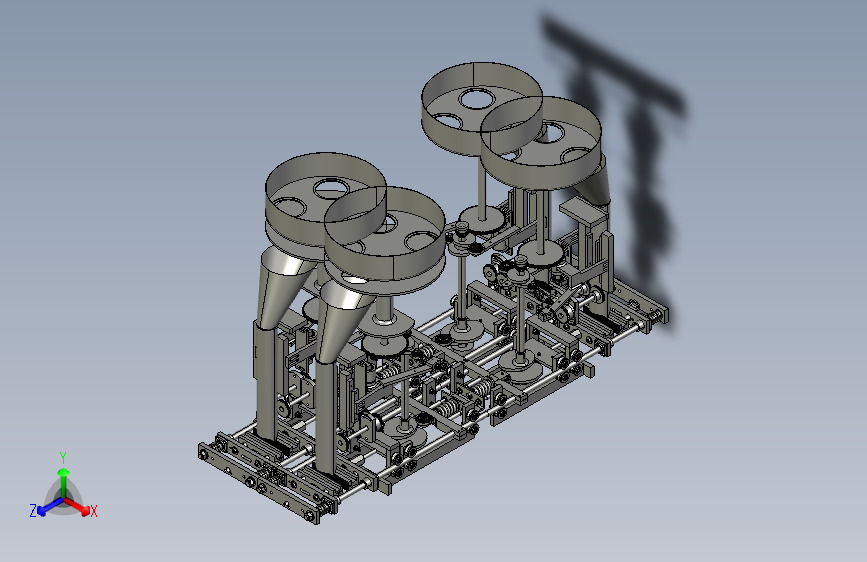Image resolution: width=867 pixels, height=562 pixels.
Task: Click the green Y axis of the orientation triad
Action: 64,482
